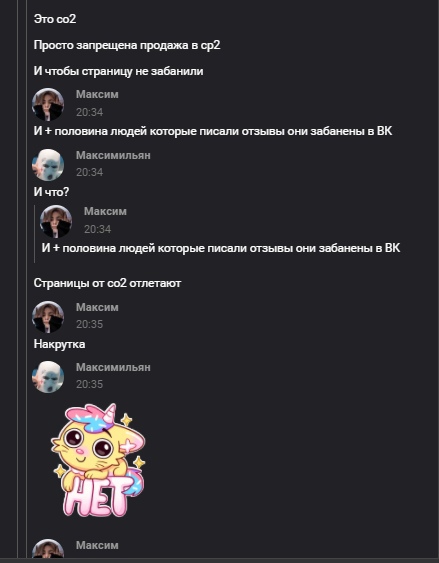Open Максим name above 'Накрутка'

[97, 307]
